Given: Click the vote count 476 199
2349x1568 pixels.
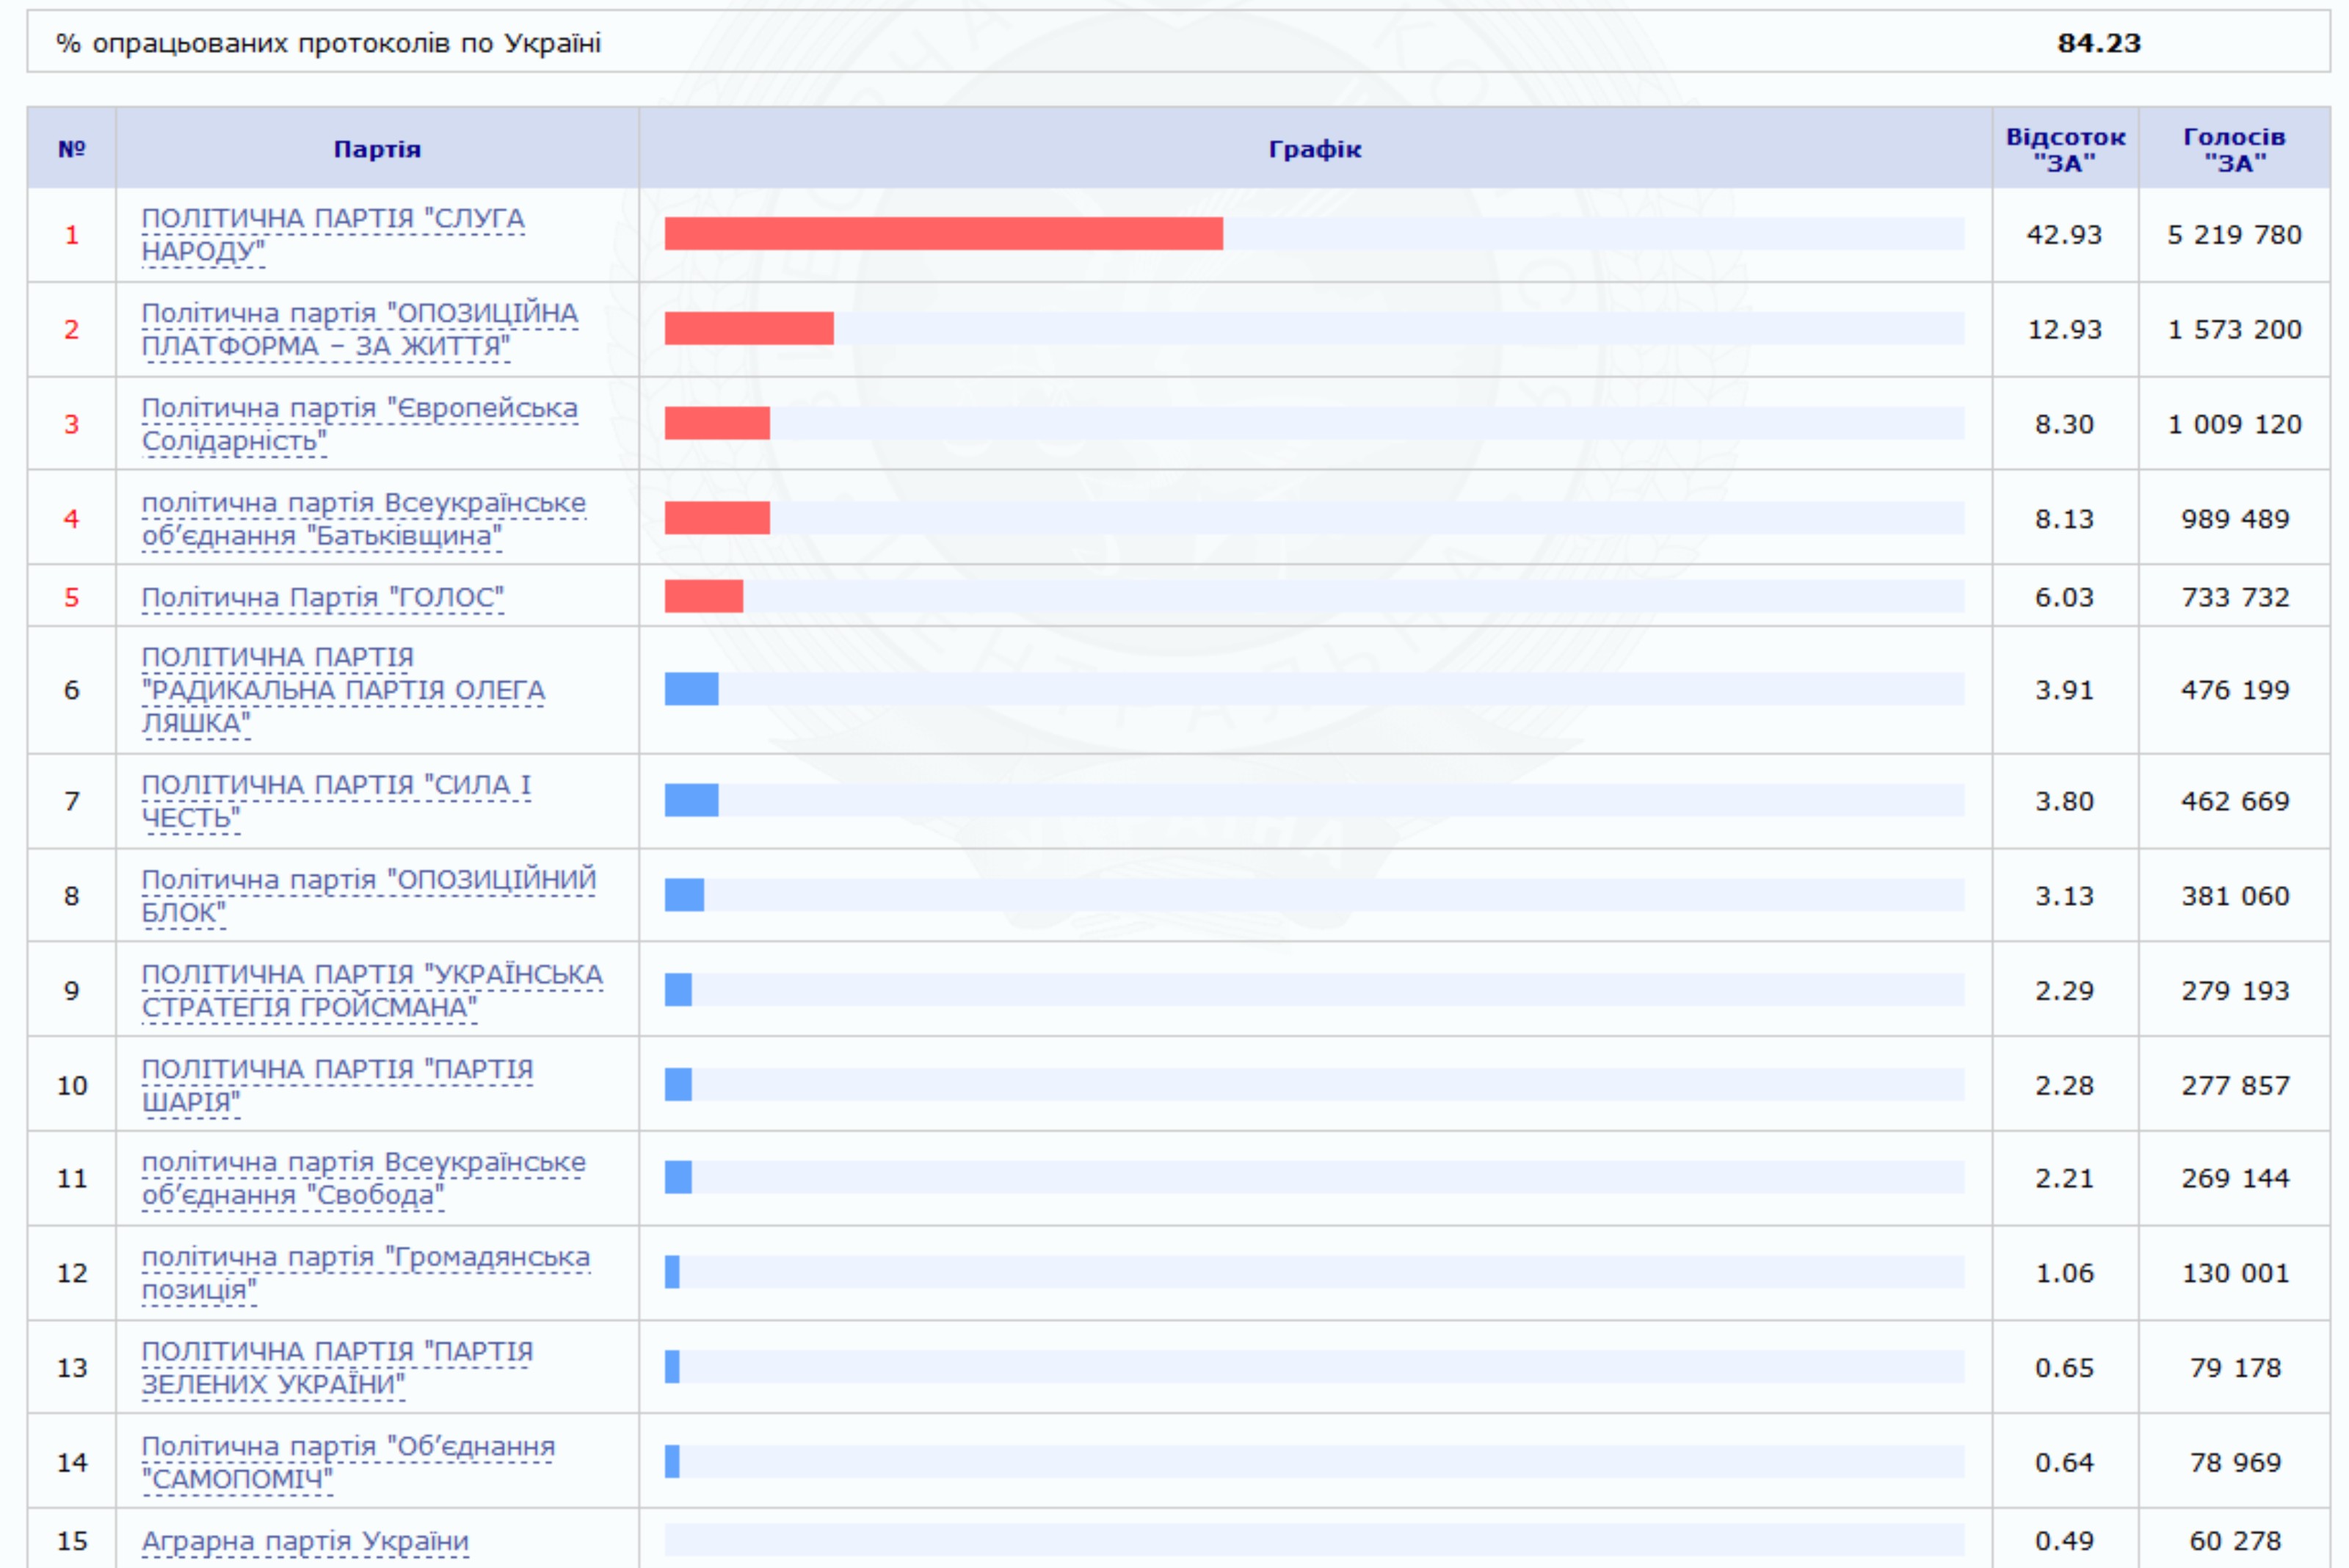Looking at the screenshot, I should (x=2236, y=691).
